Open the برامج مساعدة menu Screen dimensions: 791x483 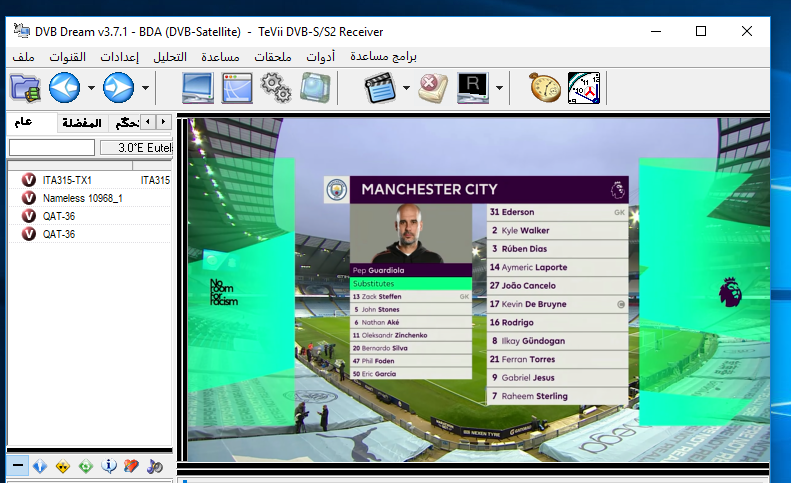point(383,57)
